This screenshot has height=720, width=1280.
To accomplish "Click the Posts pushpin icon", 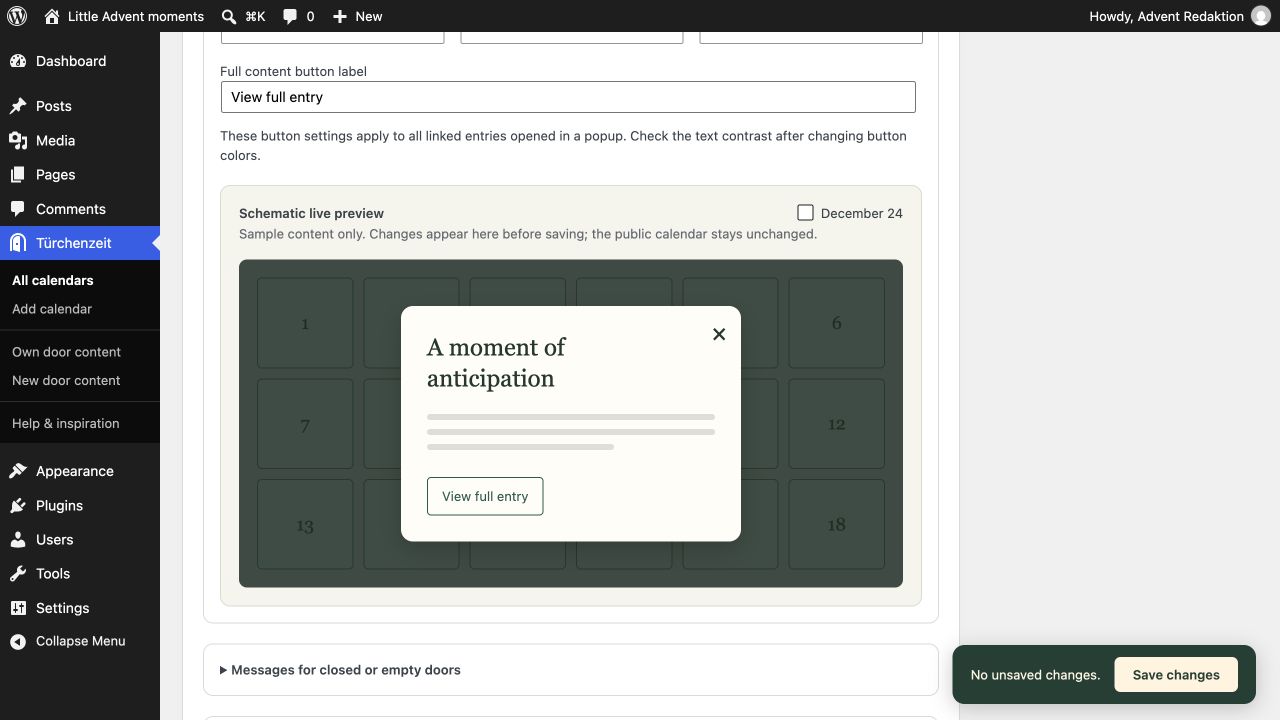I will coord(18,106).
